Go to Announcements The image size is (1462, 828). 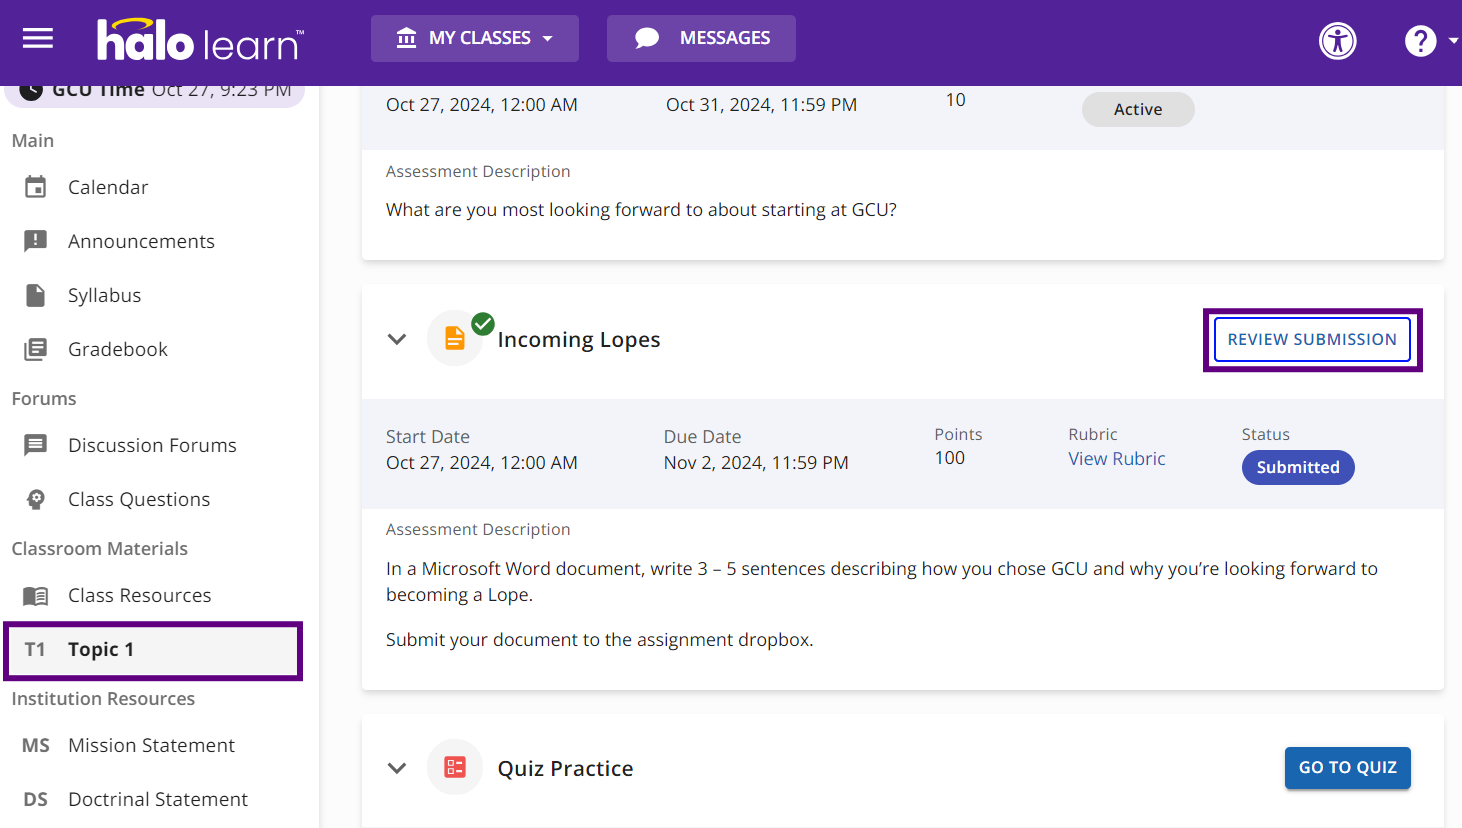(x=141, y=241)
